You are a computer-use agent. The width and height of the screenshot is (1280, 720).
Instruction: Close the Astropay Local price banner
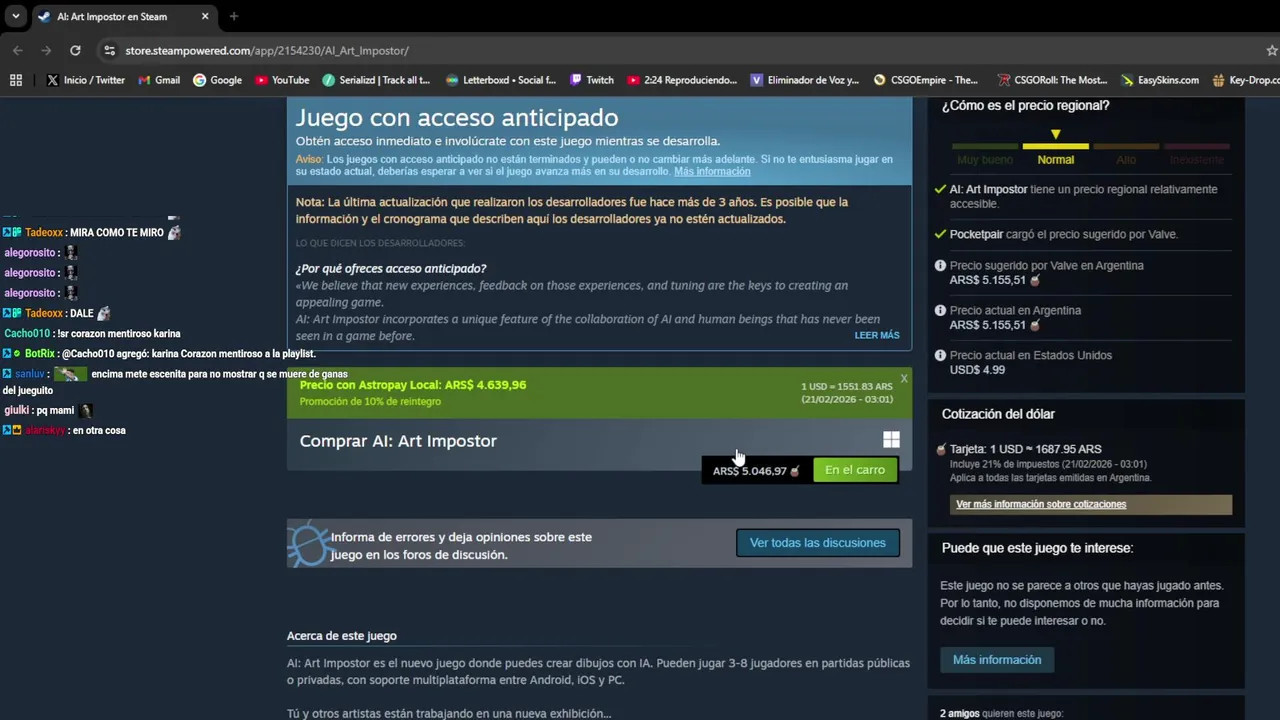[x=904, y=378]
